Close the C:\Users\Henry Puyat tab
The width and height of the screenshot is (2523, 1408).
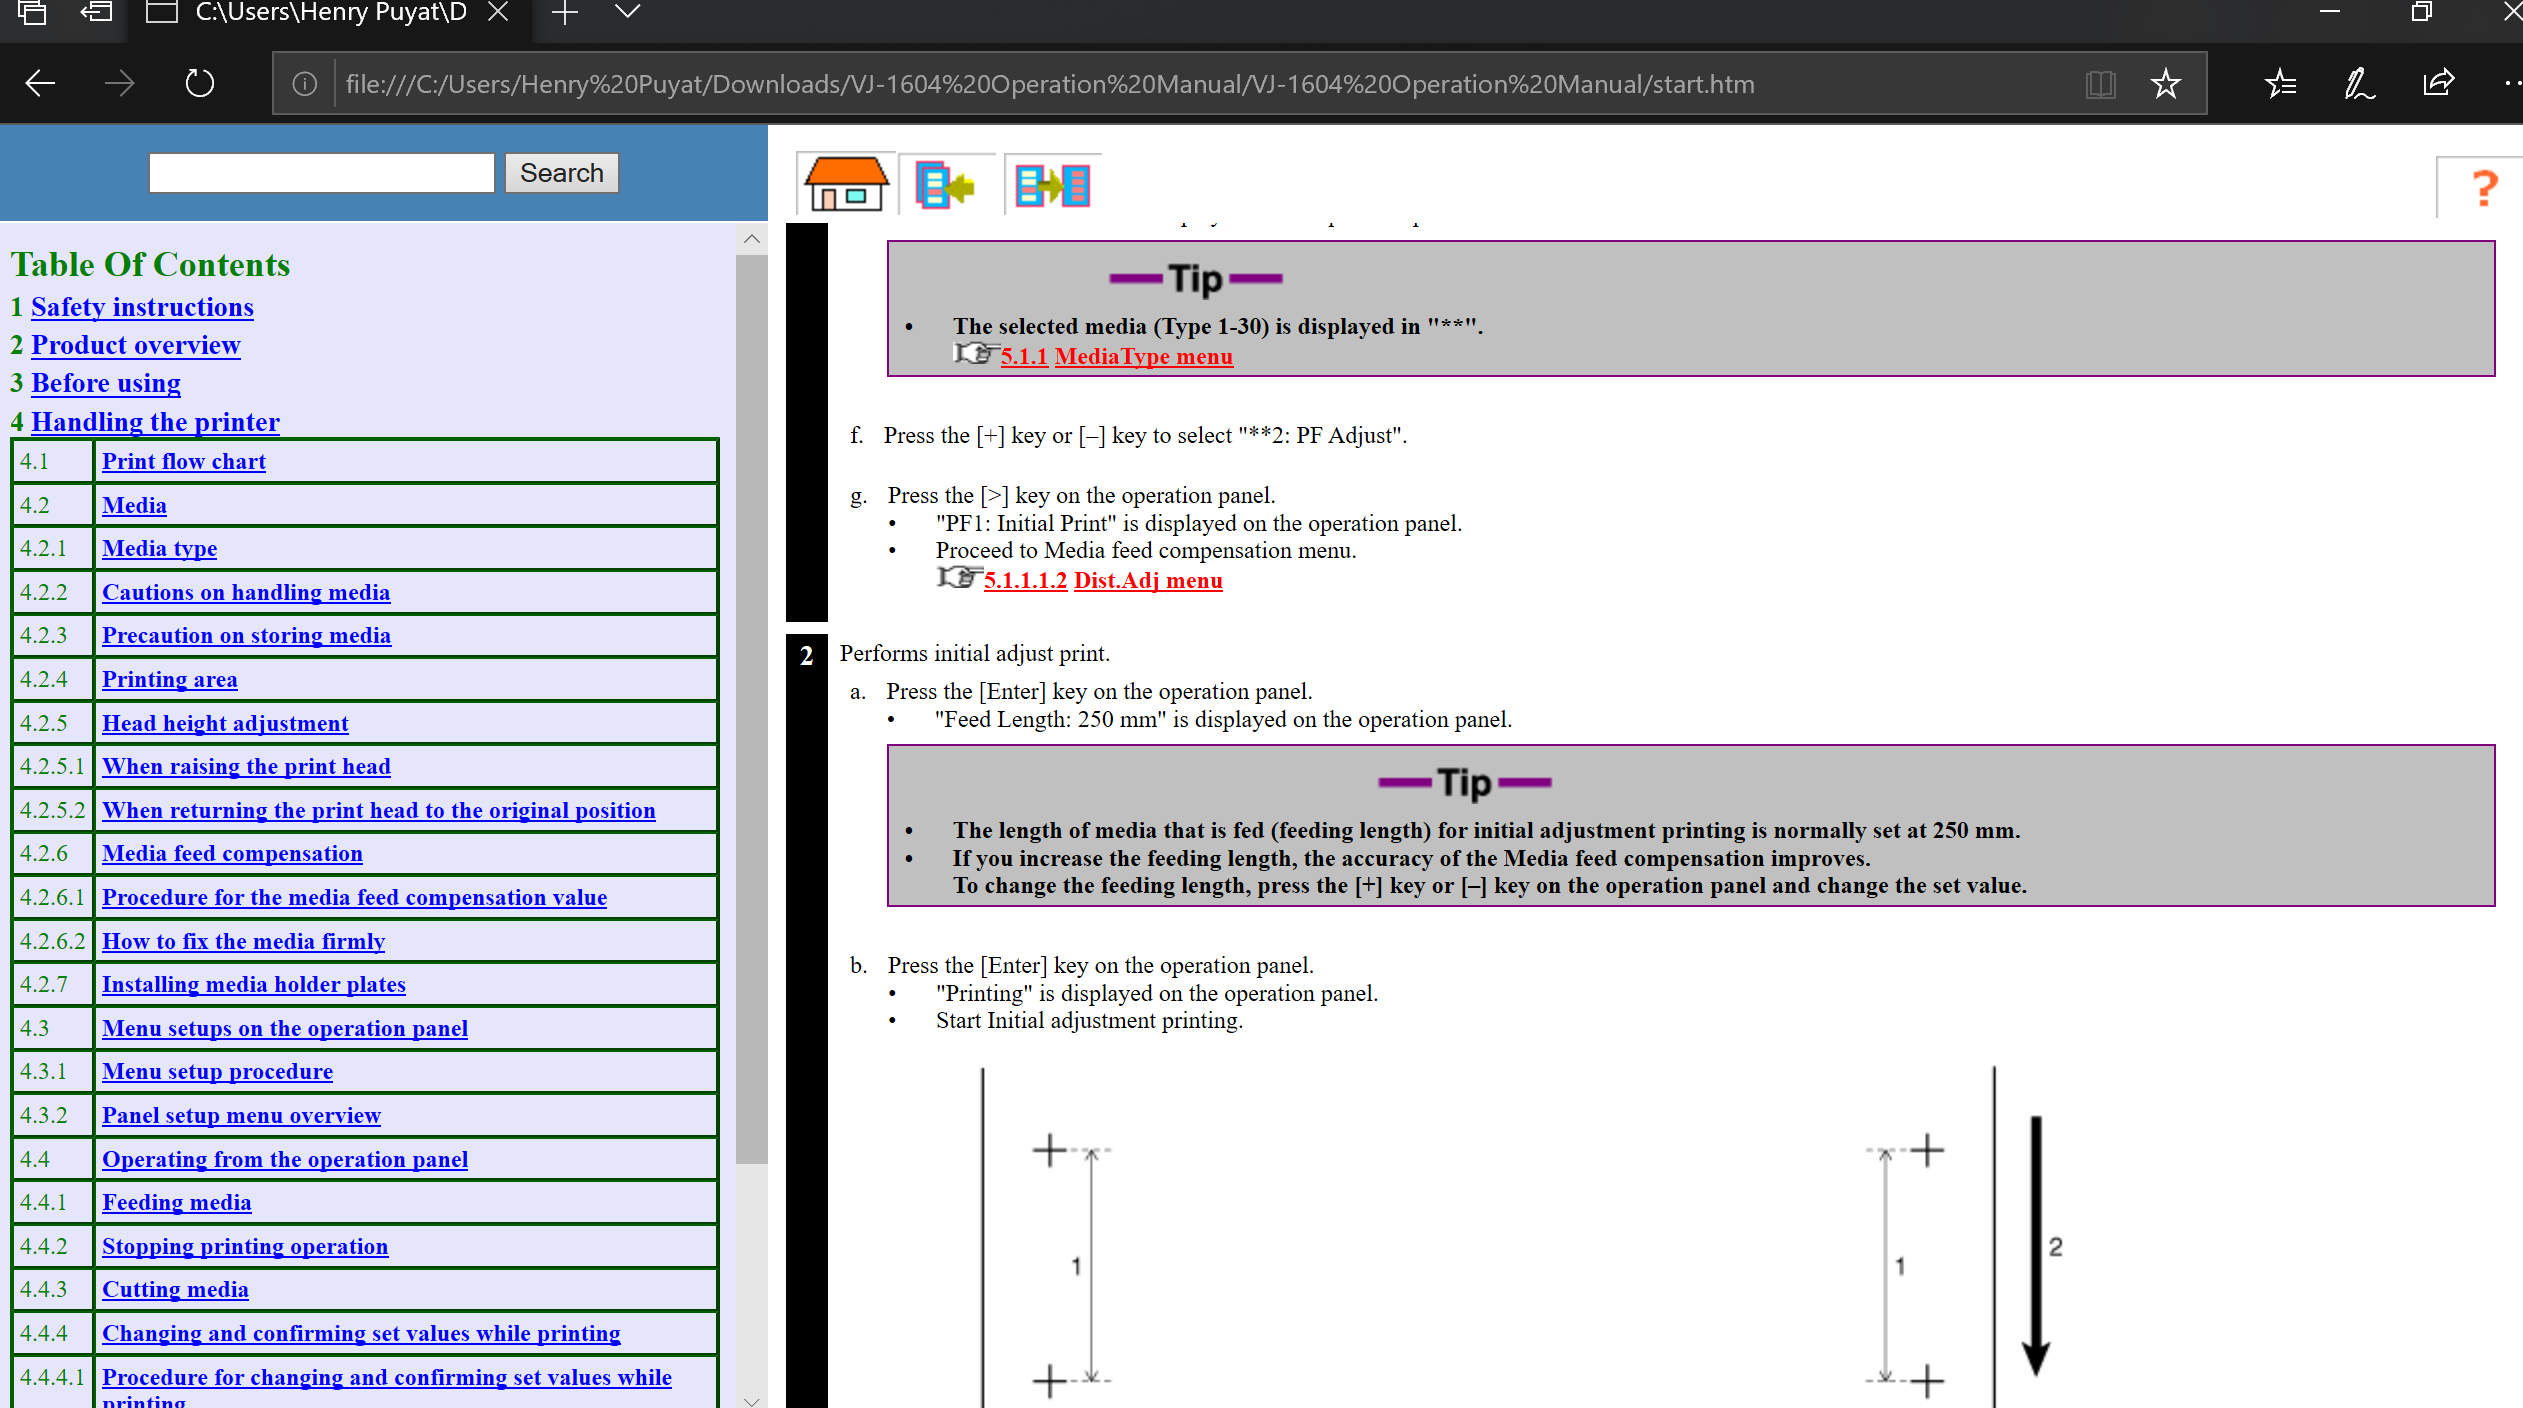[498, 12]
